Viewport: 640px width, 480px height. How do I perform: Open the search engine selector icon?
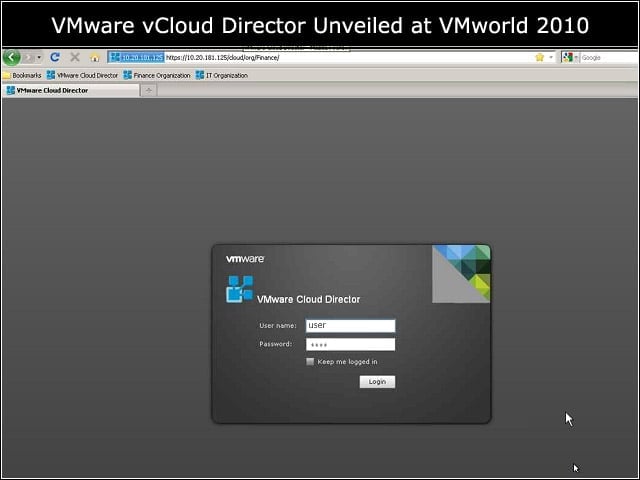click(570, 58)
